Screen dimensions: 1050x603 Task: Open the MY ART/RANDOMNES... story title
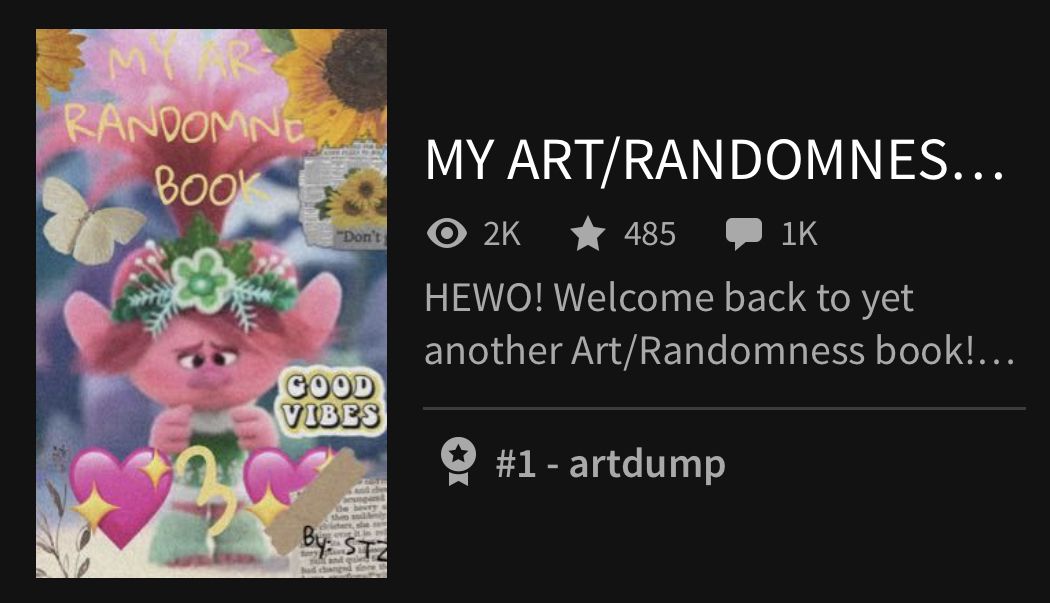(715, 161)
